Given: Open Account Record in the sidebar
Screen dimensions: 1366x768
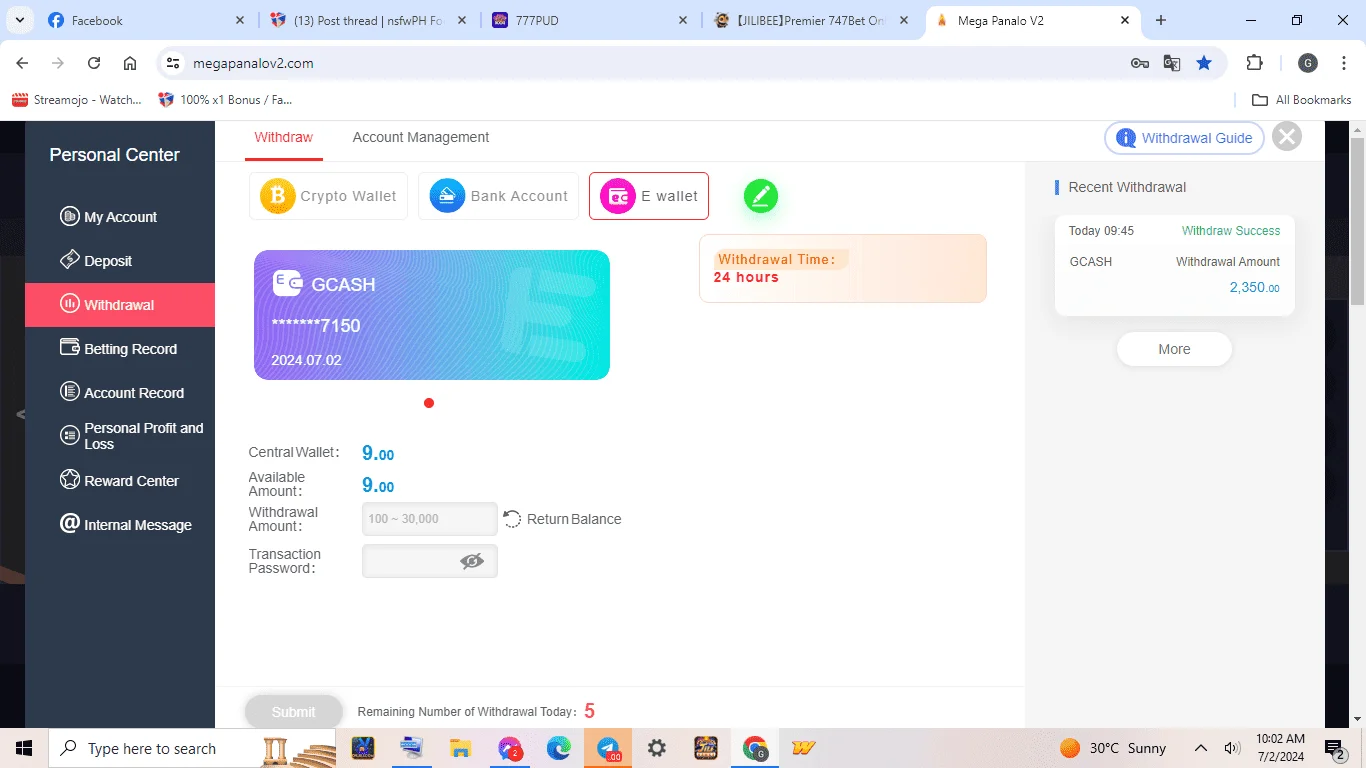Looking at the screenshot, I should 120,393.
